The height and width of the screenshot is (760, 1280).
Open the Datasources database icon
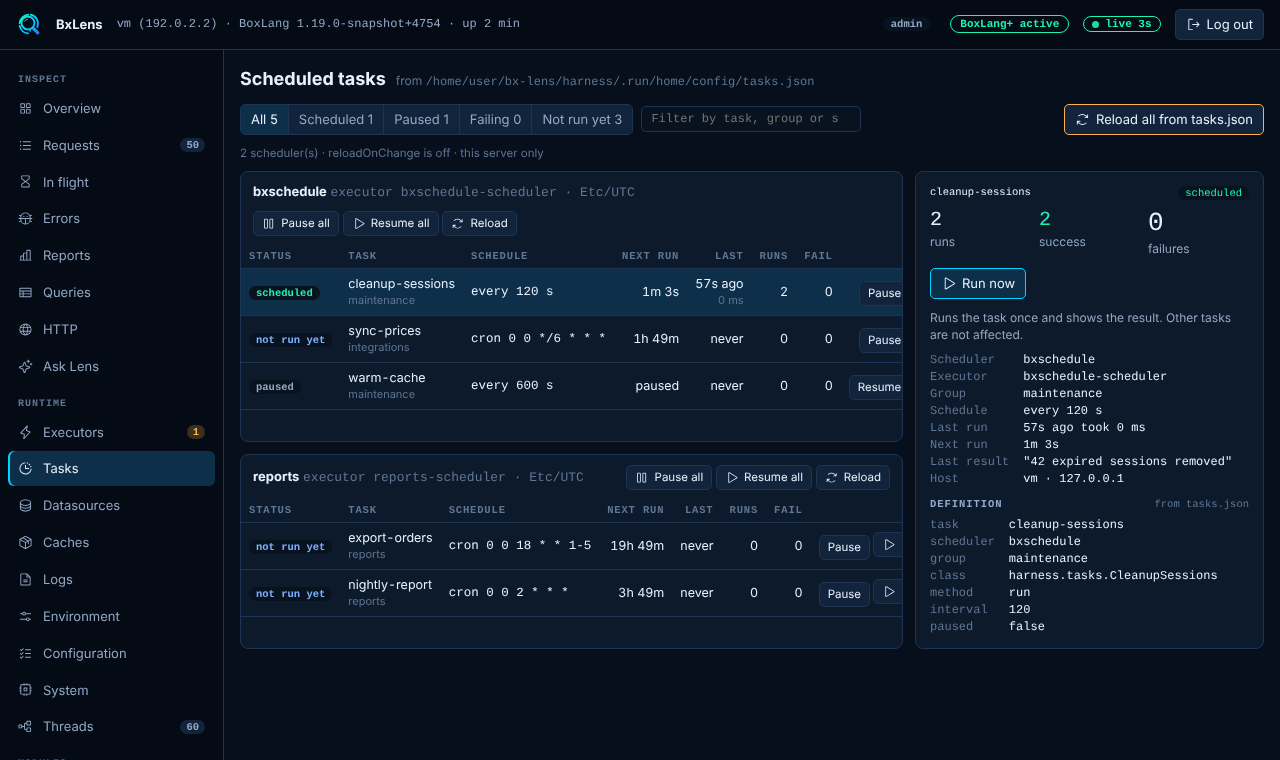25,505
